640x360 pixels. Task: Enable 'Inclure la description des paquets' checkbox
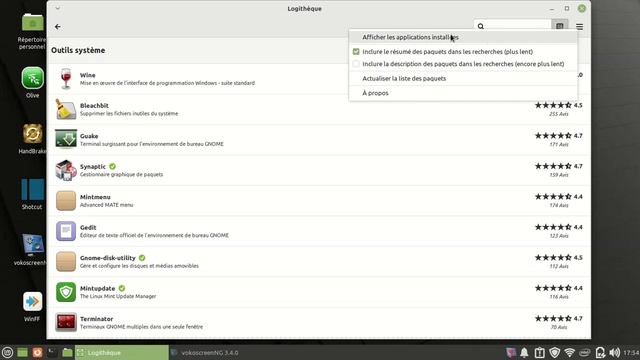356,64
